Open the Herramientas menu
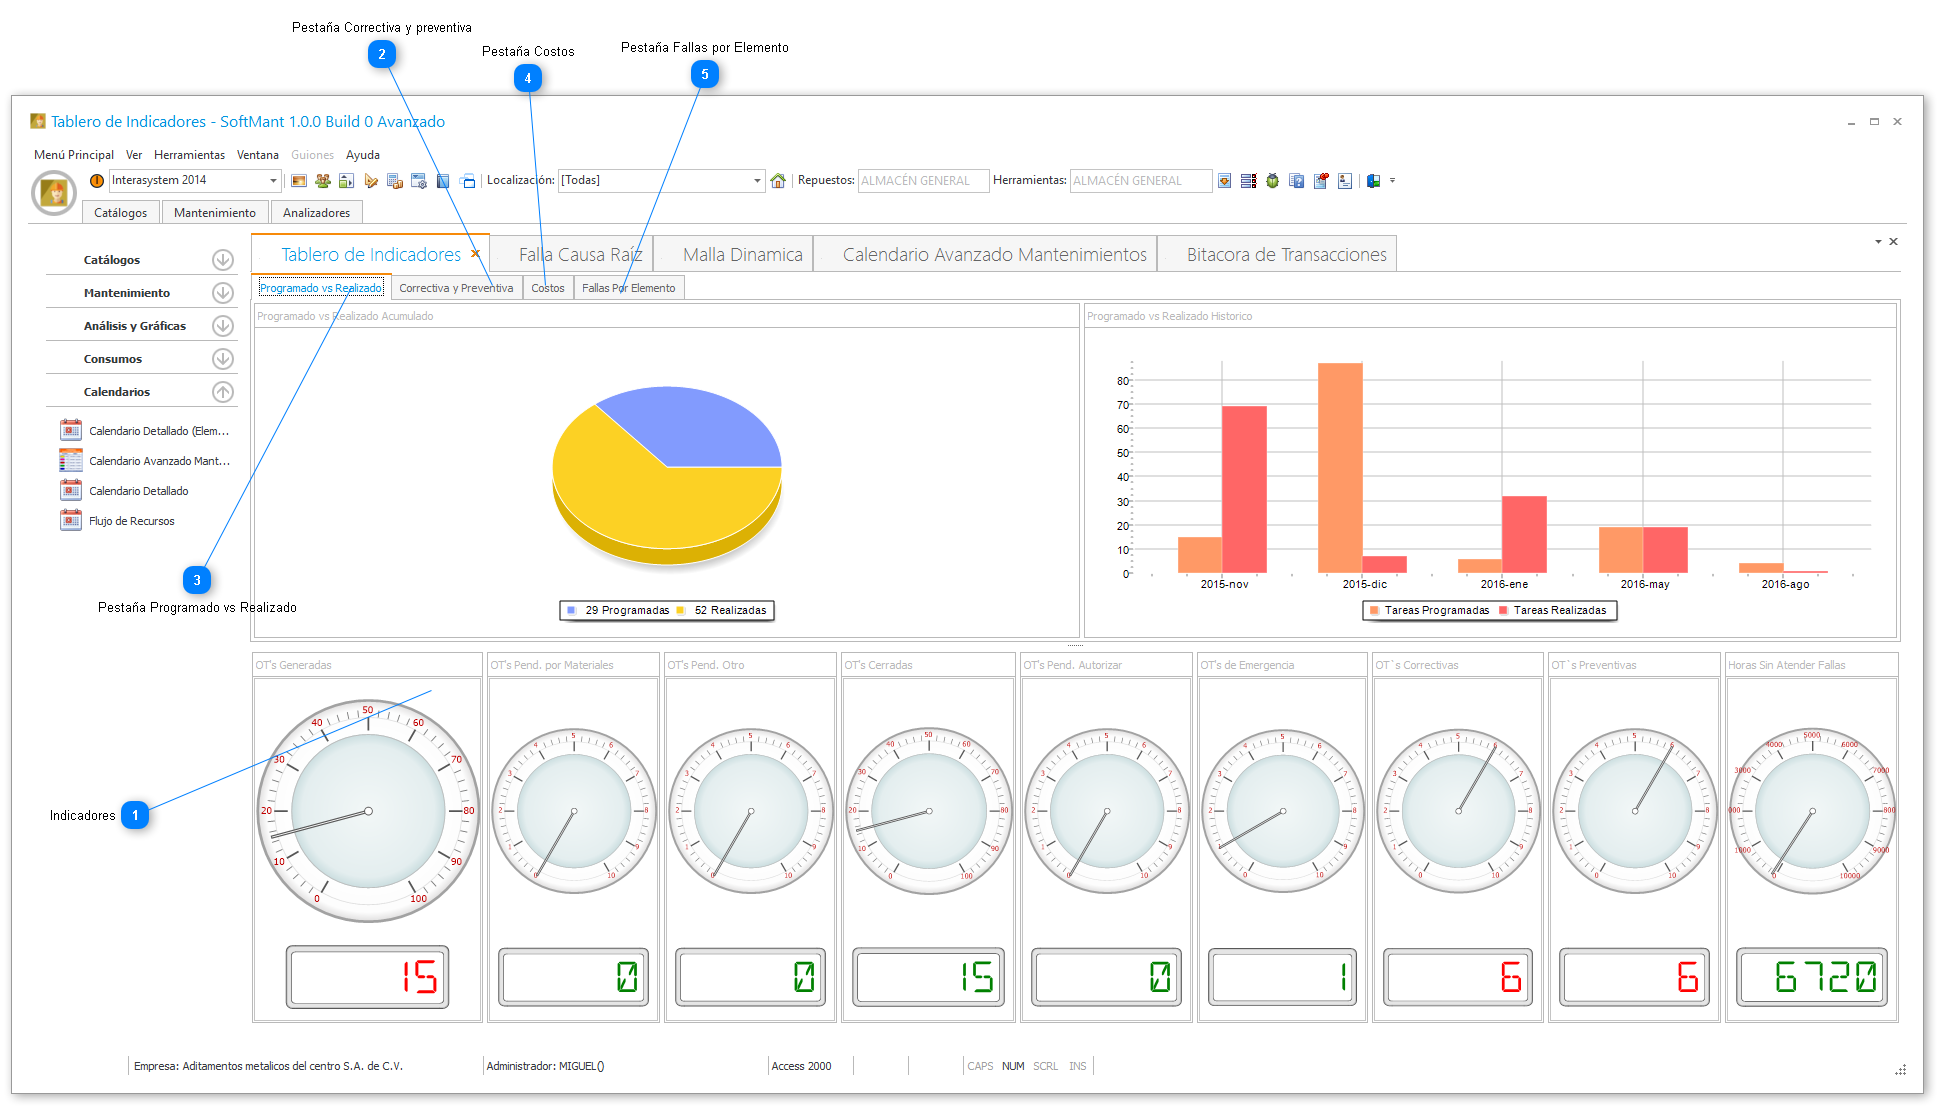Image resolution: width=1941 pixels, height=1110 pixels. pos(189,155)
